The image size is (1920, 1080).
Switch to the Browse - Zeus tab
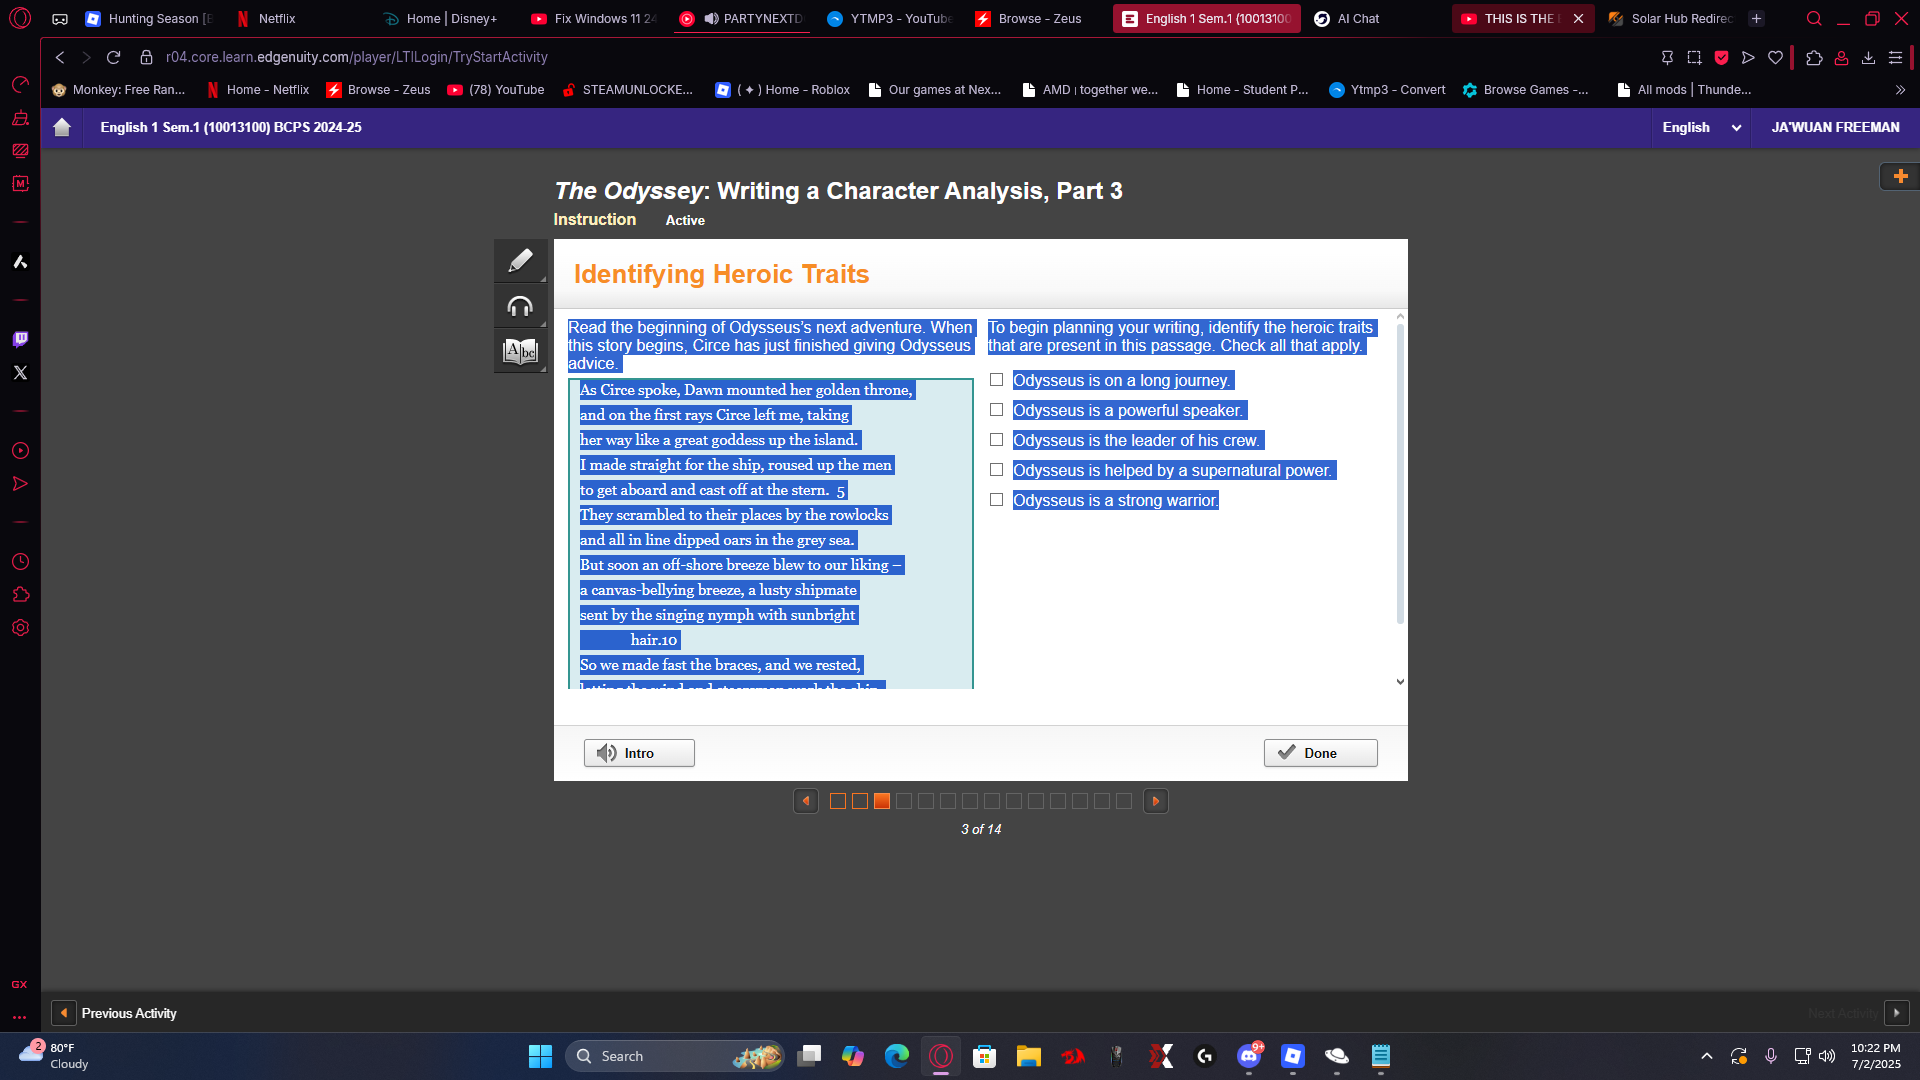point(1029,18)
